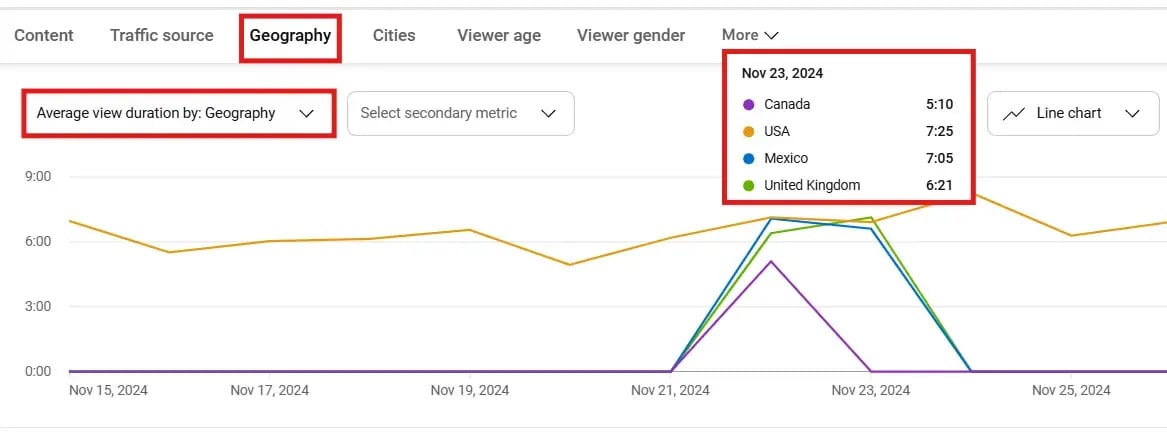Switch to Viewer age tab
The height and width of the screenshot is (436, 1167).
(499, 35)
